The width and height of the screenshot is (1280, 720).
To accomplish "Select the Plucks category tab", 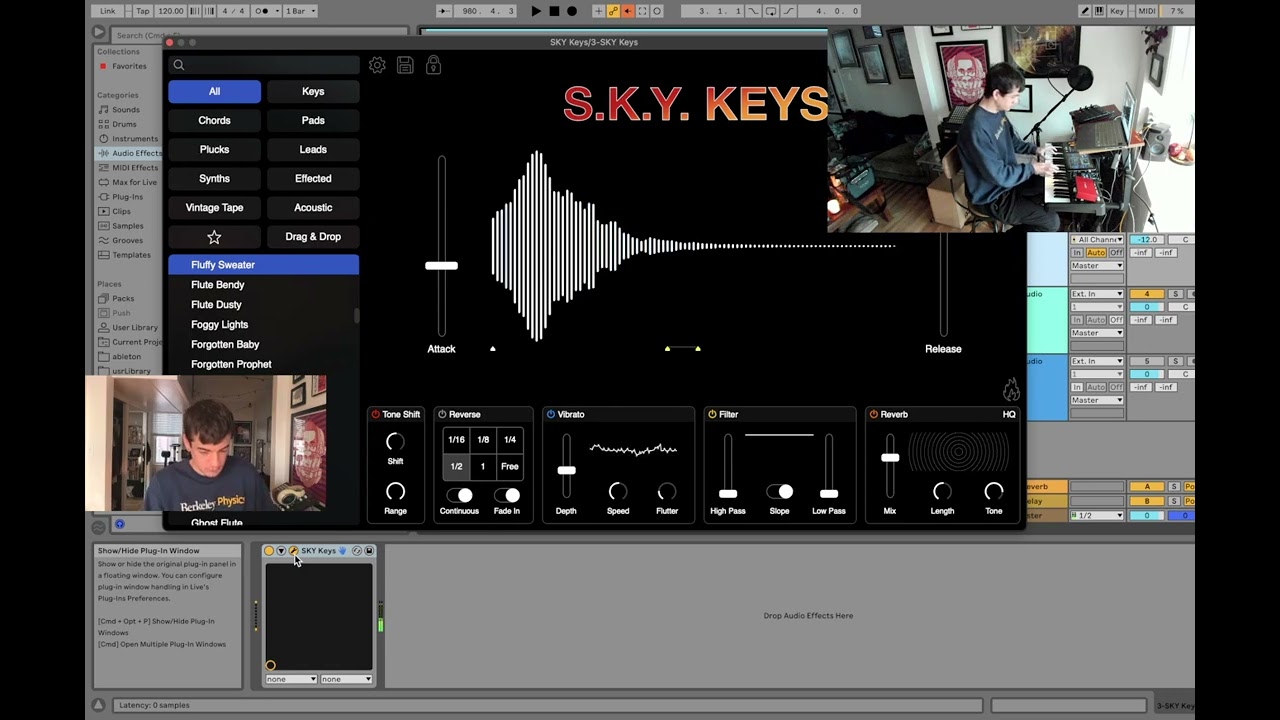I will (x=214, y=149).
